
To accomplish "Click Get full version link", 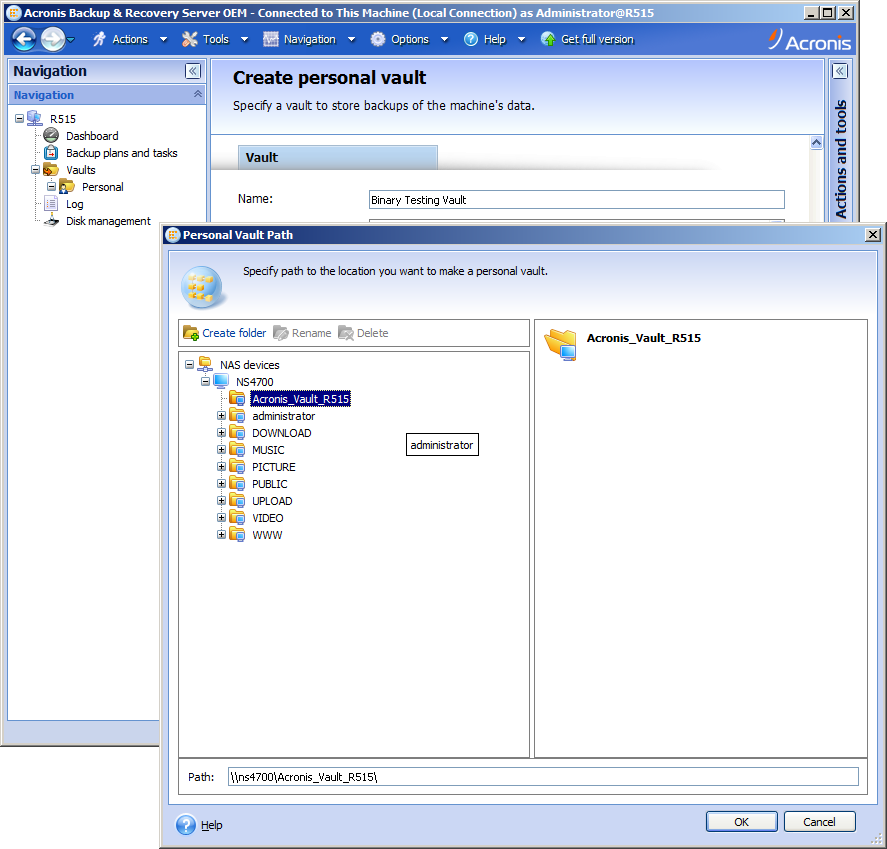I will click(x=597, y=39).
